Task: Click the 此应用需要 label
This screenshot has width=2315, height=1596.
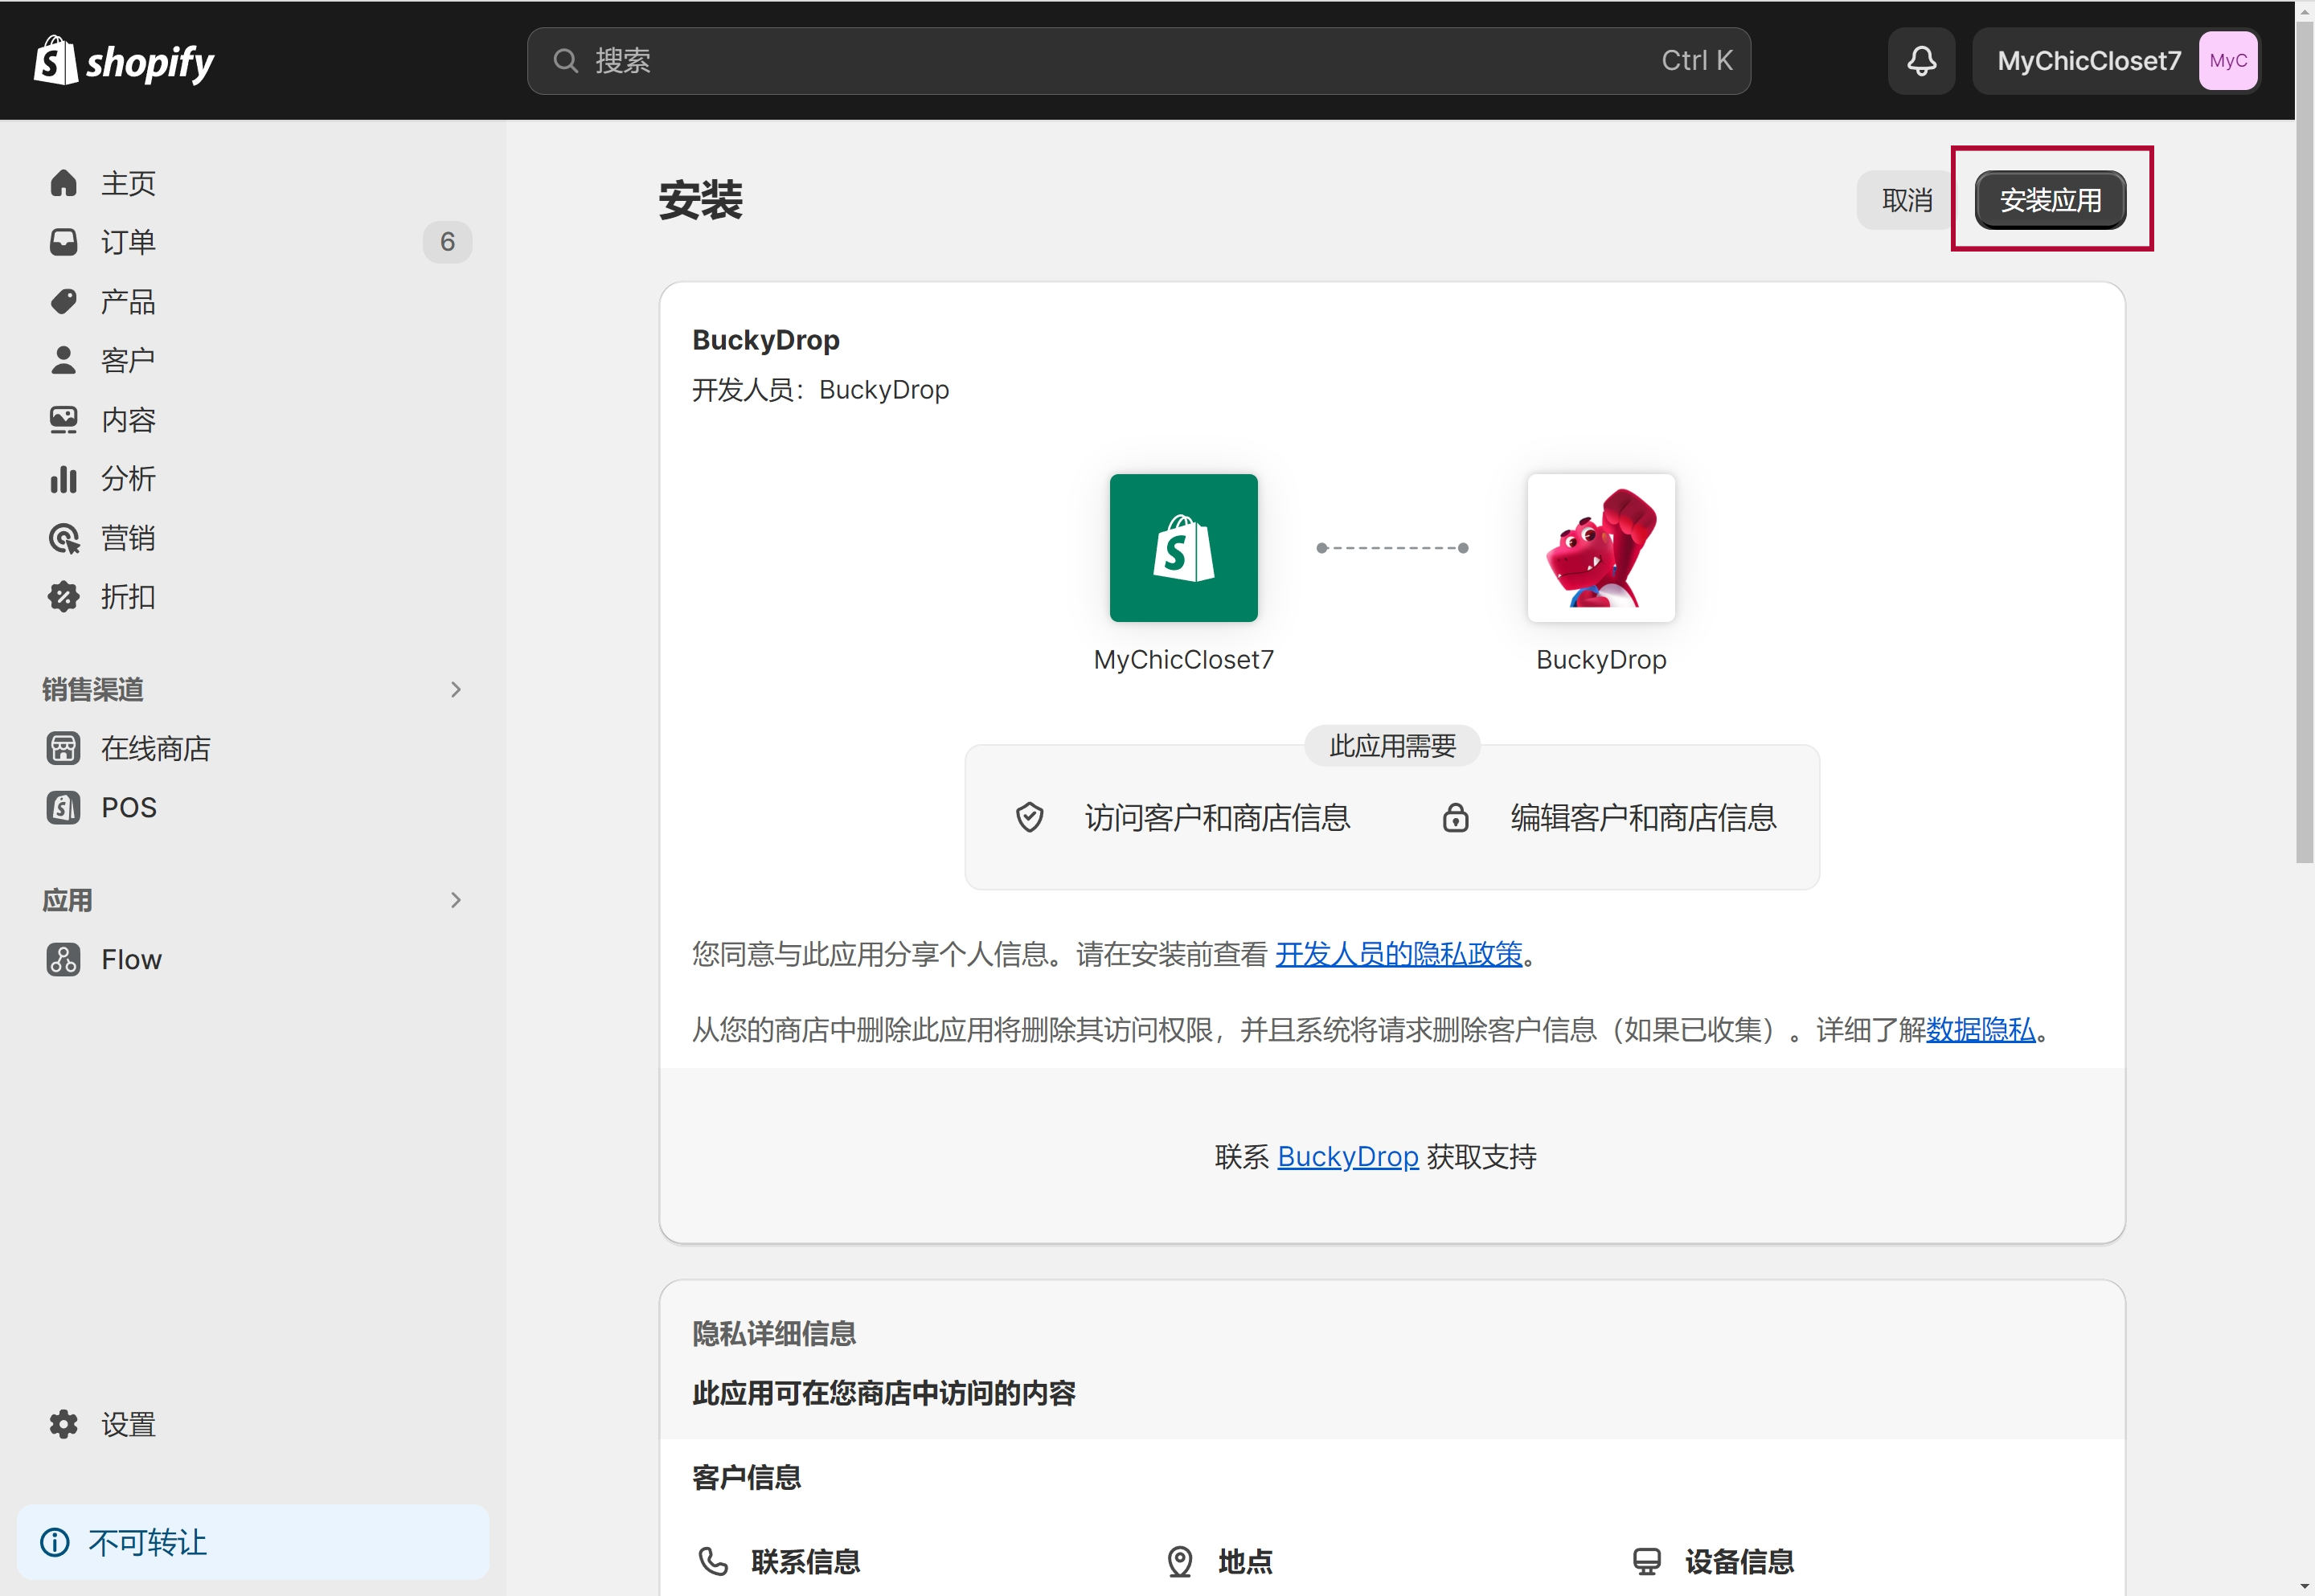Action: pyautogui.click(x=1392, y=746)
